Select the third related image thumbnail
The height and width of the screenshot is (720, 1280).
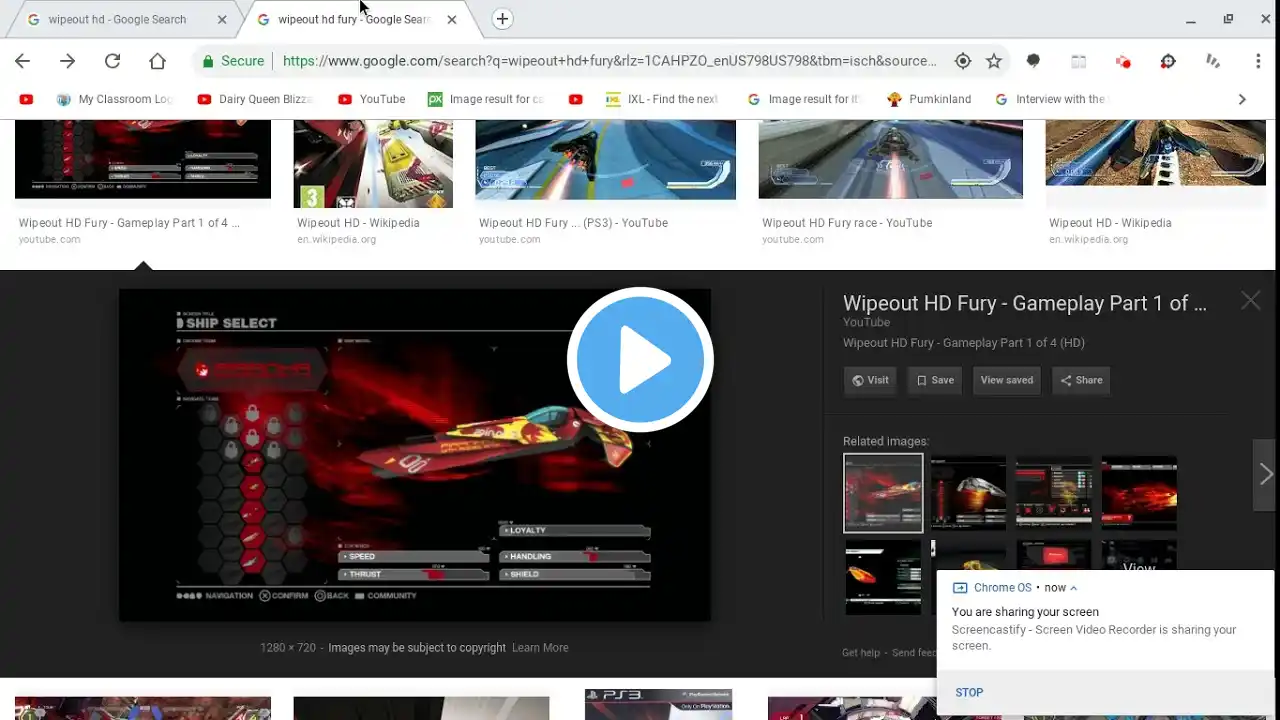(1053, 493)
